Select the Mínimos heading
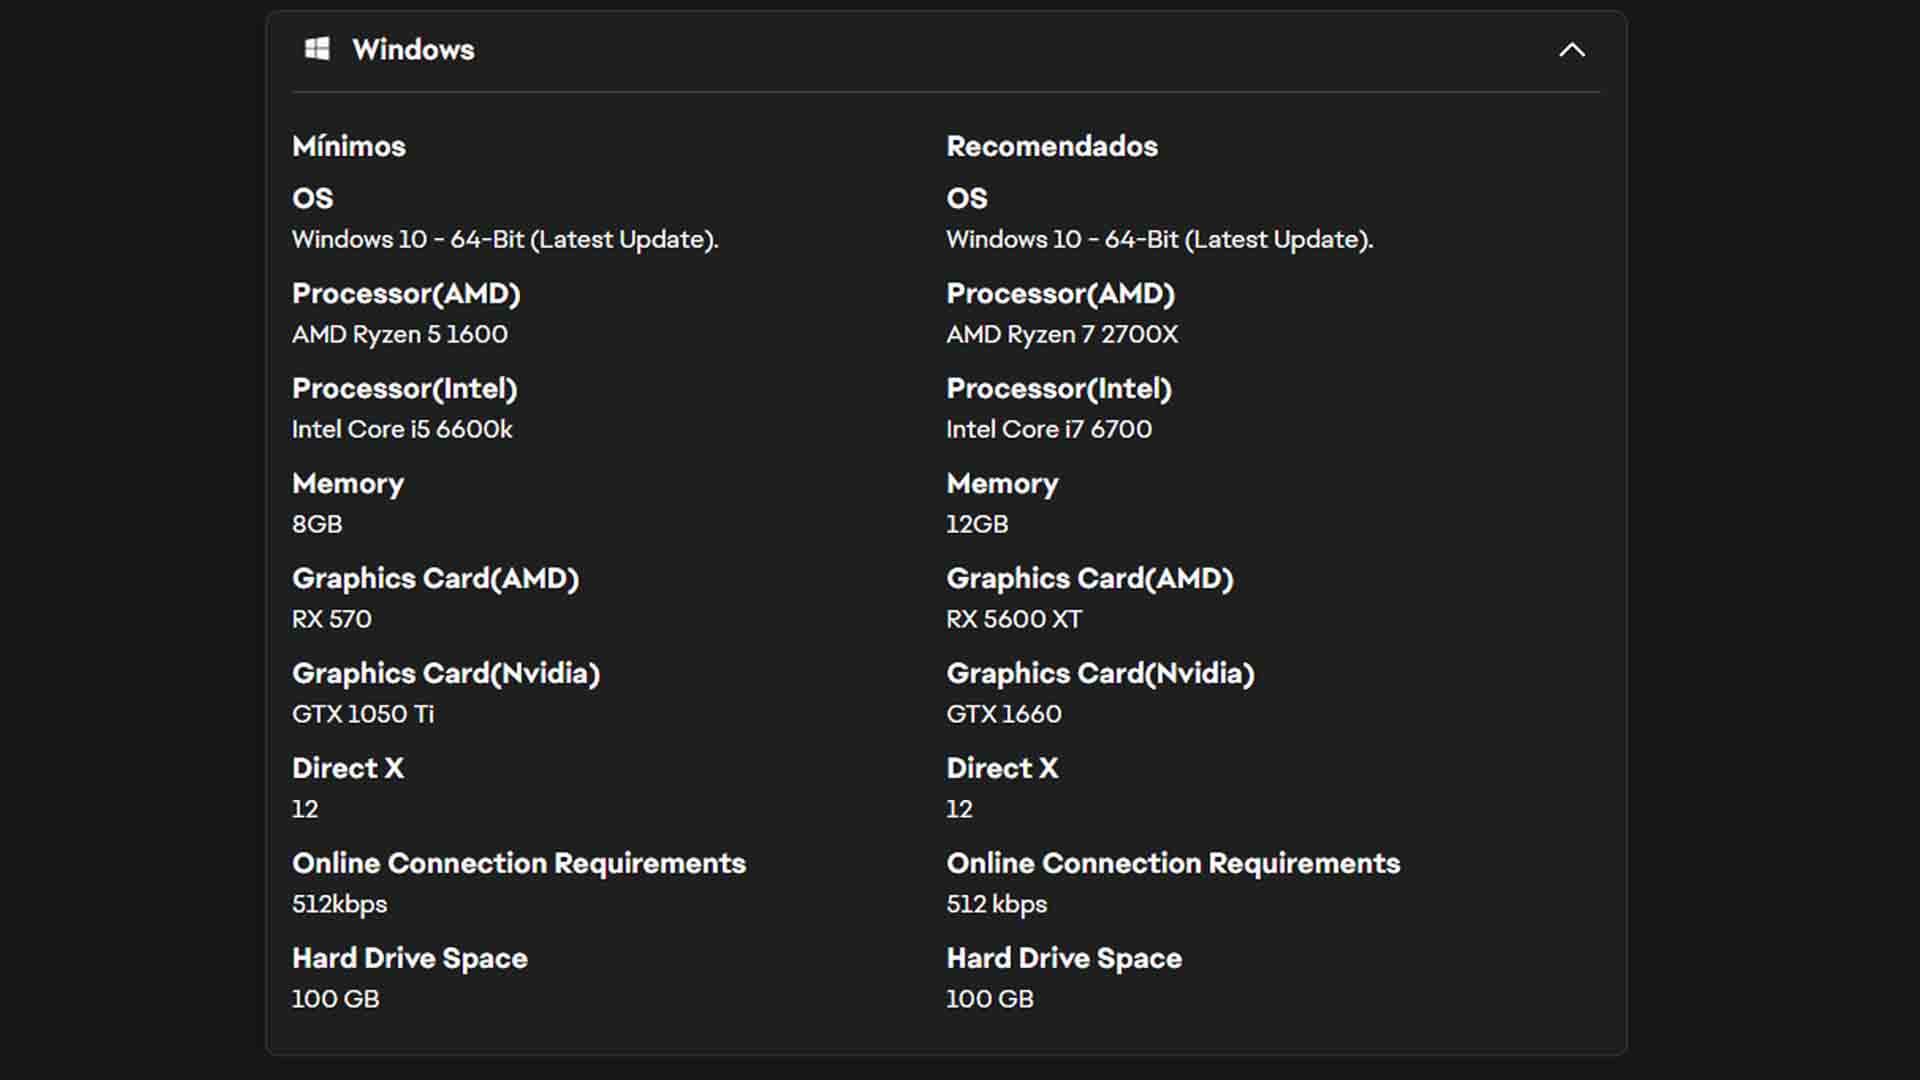Viewport: 1920px width, 1080px height. [349, 146]
